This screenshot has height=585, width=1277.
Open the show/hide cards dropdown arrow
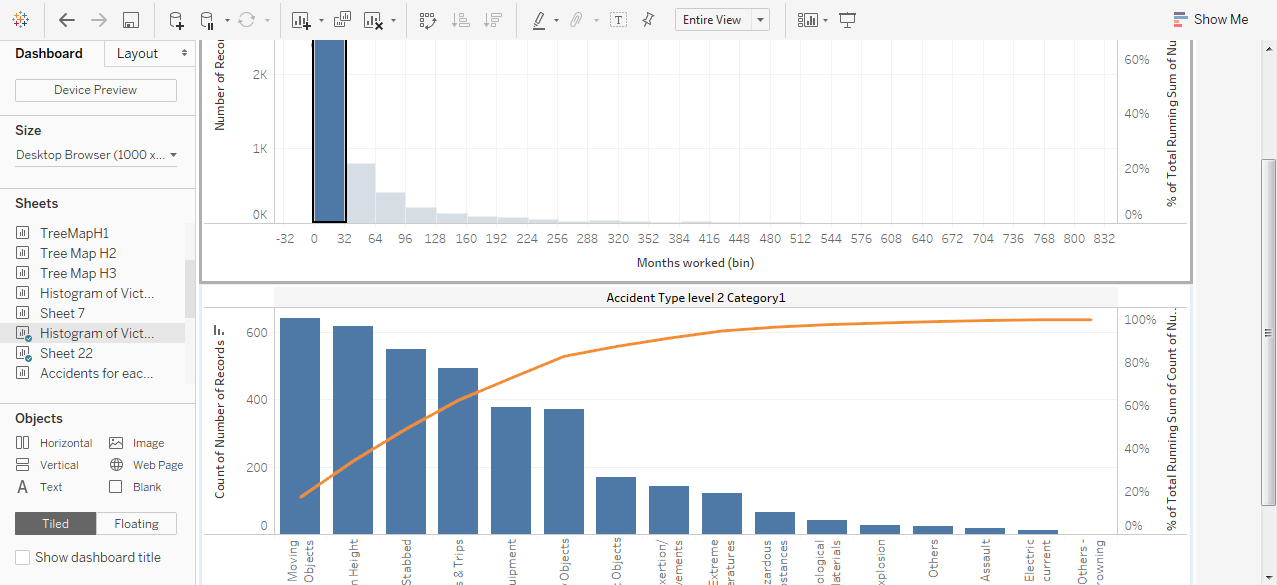825,20
